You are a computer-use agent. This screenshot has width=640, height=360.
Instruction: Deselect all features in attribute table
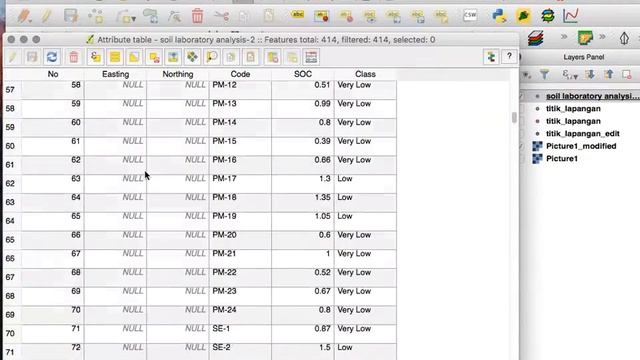pyautogui.click(x=154, y=57)
